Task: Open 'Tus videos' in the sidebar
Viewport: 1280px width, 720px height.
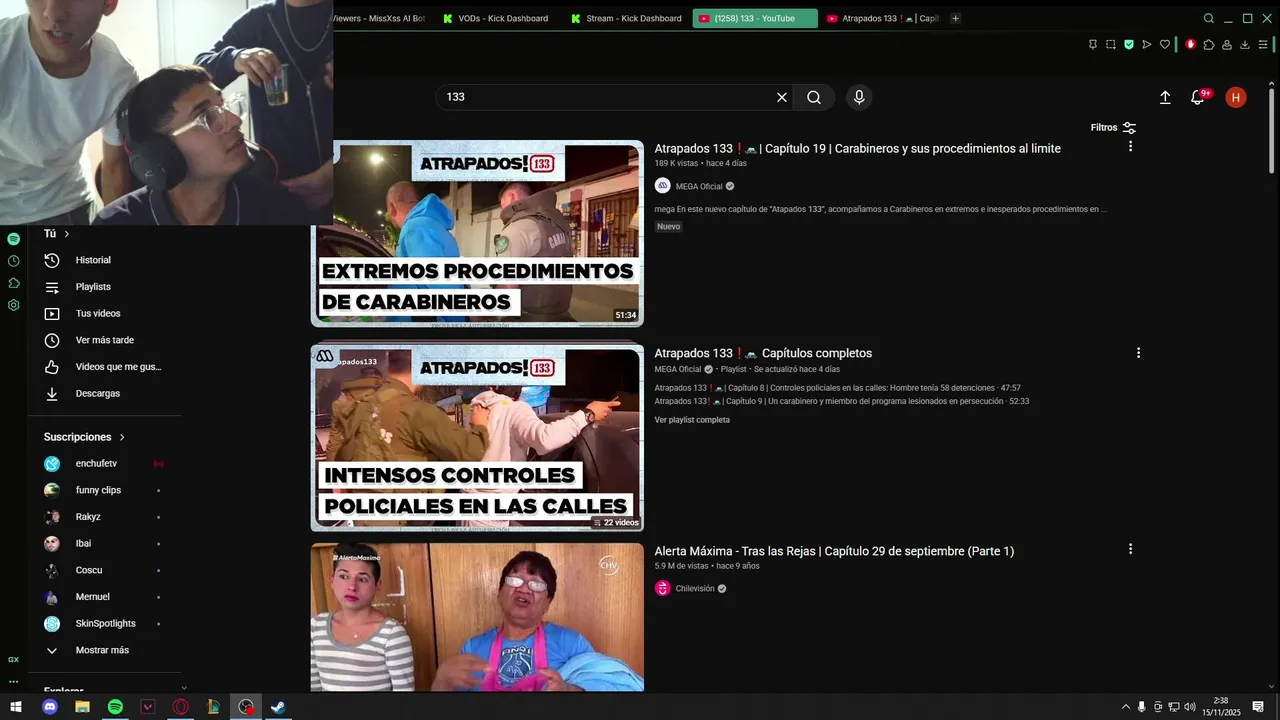Action: (x=105, y=314)
